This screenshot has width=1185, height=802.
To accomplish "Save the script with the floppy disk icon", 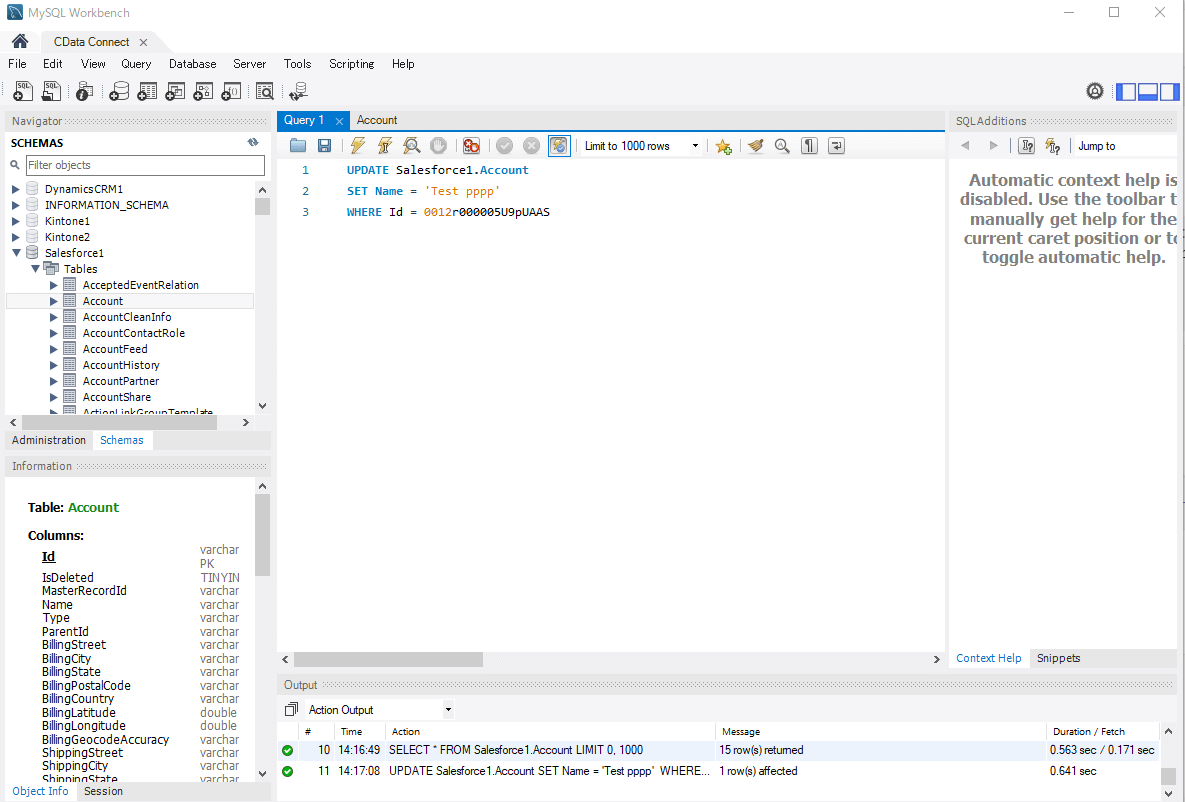I will coord(324,146).
